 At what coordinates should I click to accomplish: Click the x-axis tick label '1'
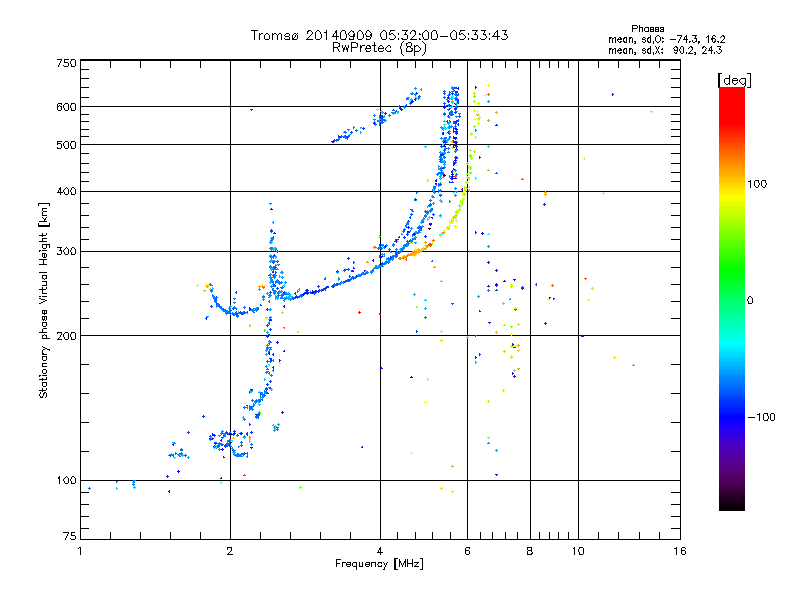pos(80,551)
